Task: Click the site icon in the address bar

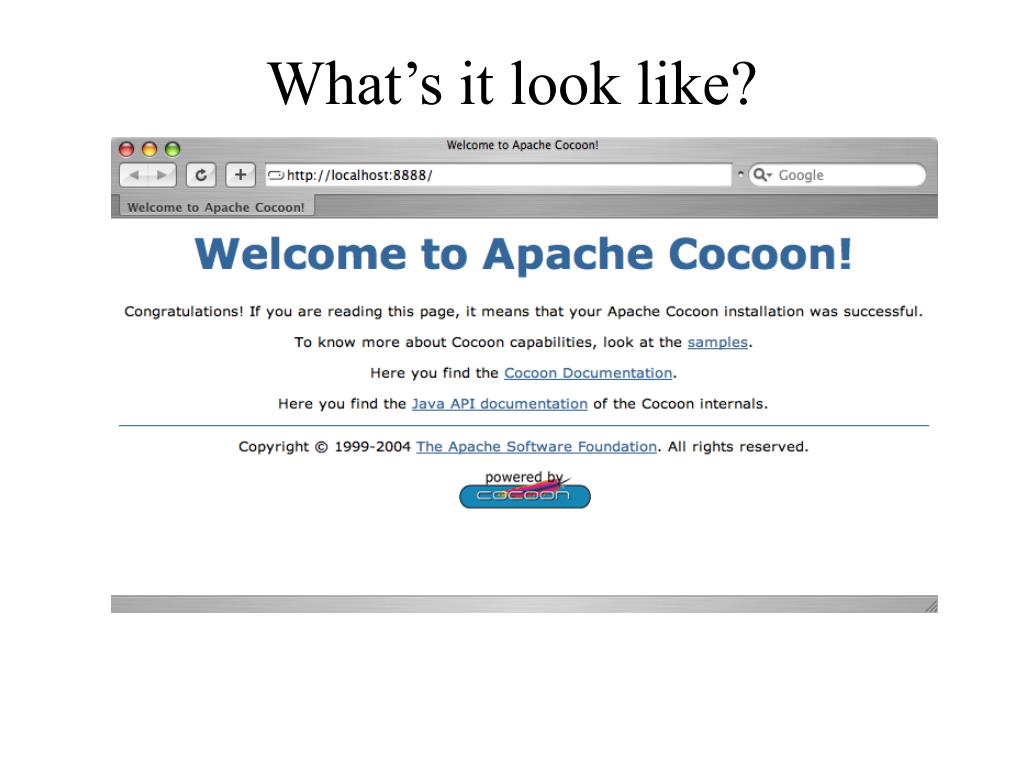Action: (276, 175)
